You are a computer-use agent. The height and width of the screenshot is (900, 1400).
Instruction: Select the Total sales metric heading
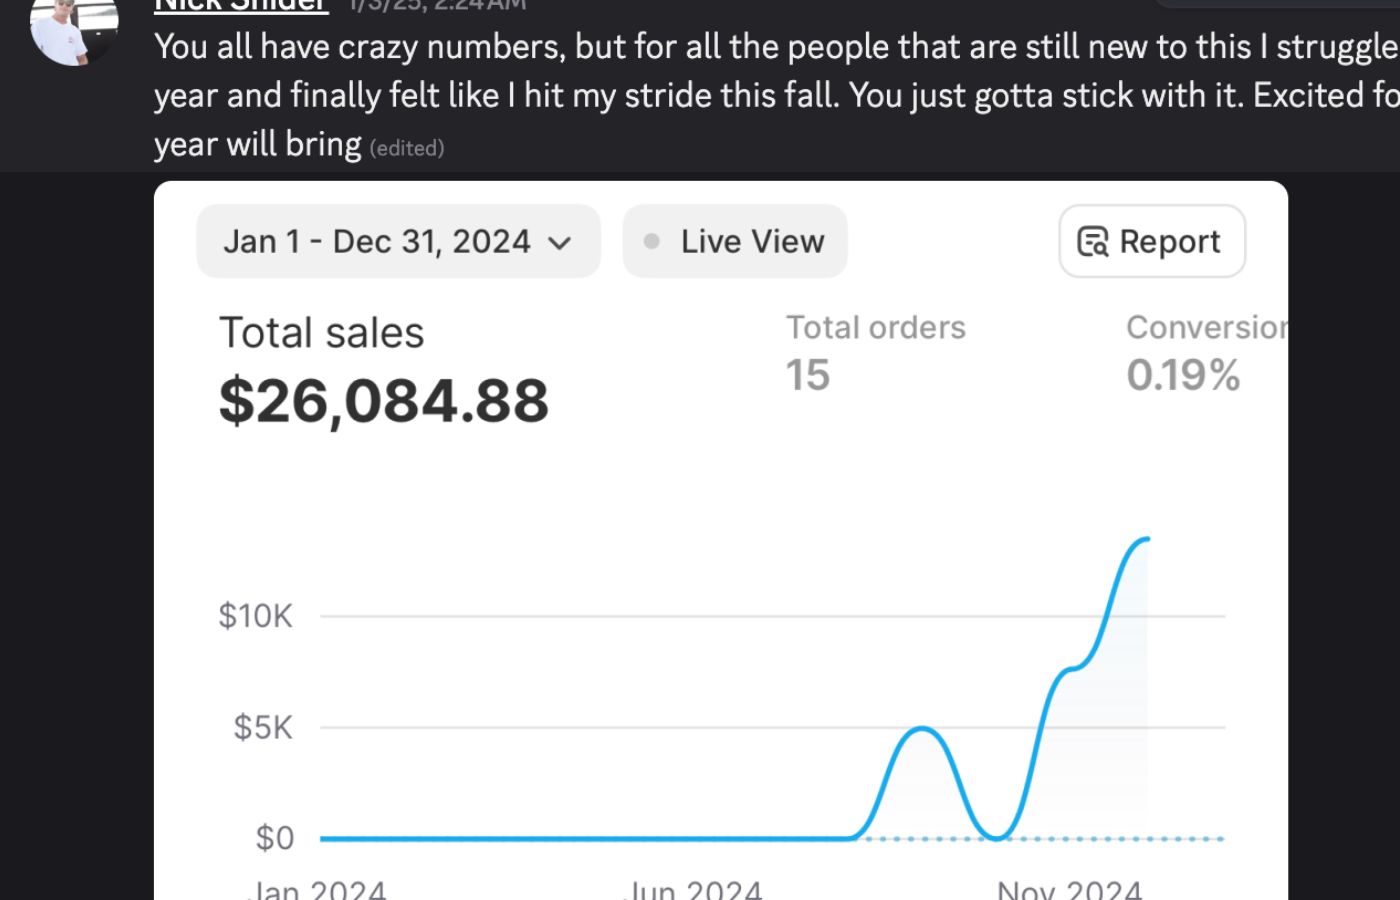tap(322, 333)
